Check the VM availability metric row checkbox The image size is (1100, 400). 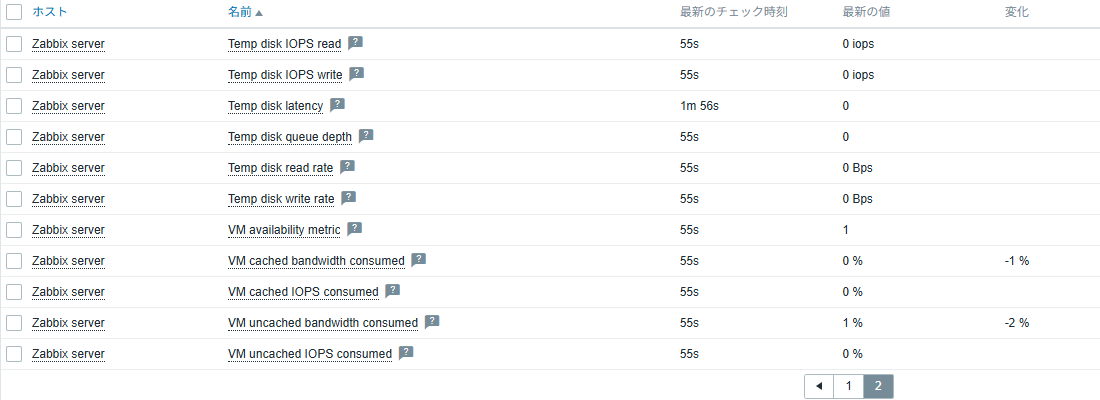pyautogui.click(x=14, y=230)
